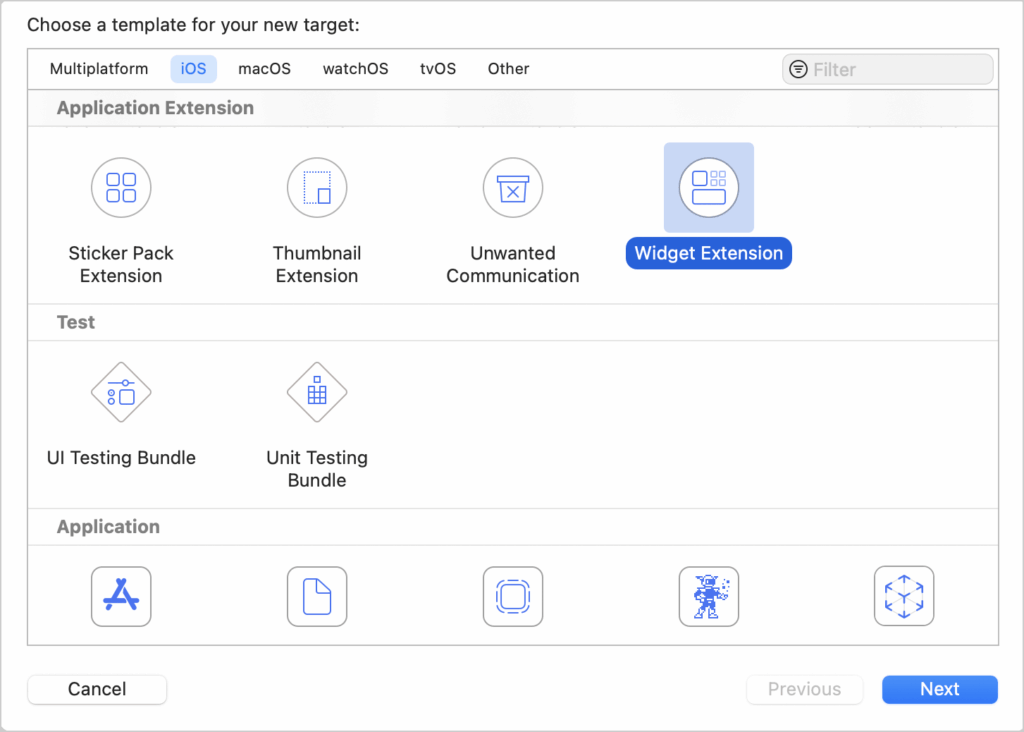This screenshot has height=732, width=1024.
Task: Click the App Store-style App template icon
Action: [x=121, y=596]
